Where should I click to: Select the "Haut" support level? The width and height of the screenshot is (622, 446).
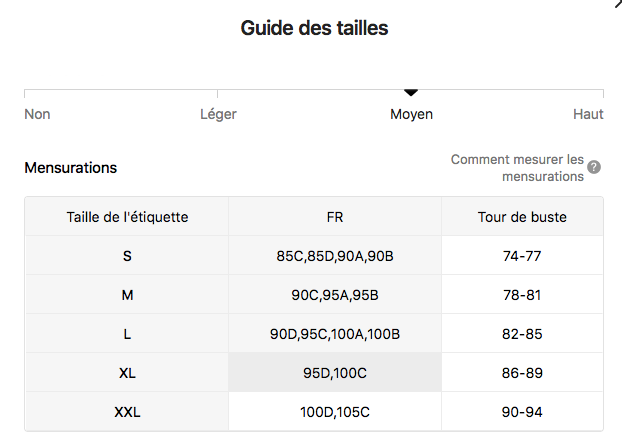tap(588, 114)
